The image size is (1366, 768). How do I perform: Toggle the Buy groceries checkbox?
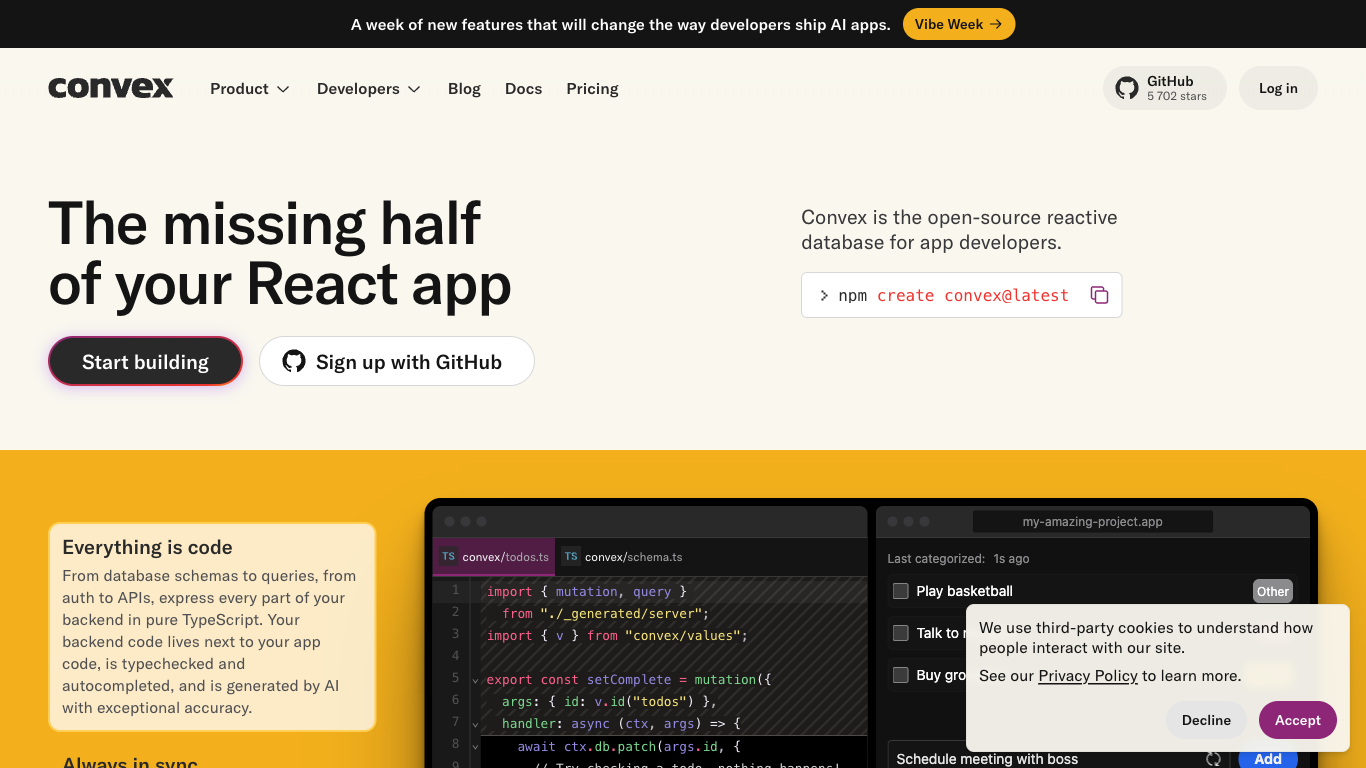[901, 675]
